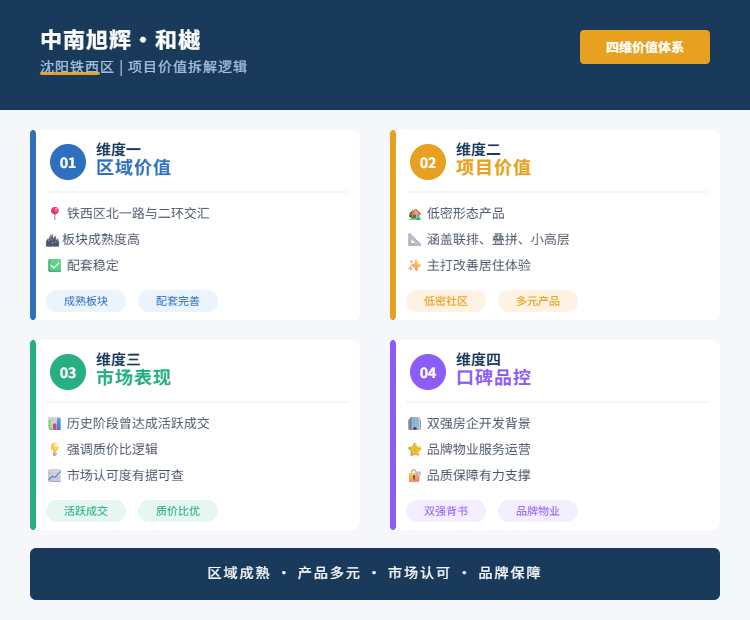Click the orange 02 number badge
The image size is (750, 620).
tap(428, 162)
